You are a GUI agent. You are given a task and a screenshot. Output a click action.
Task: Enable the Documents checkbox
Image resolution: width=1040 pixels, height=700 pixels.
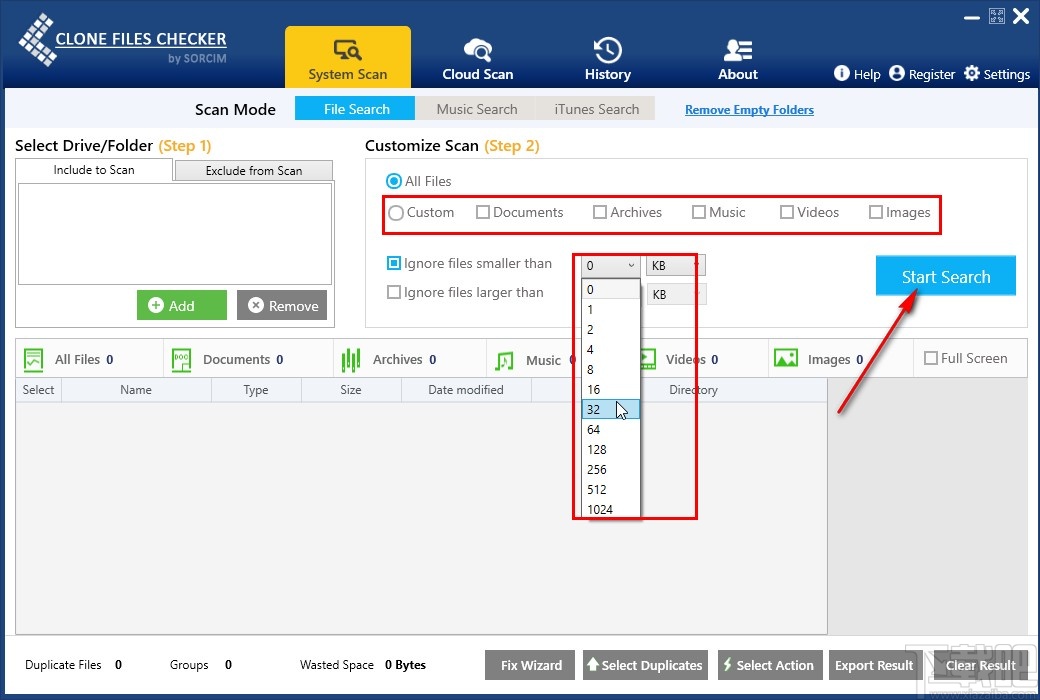pos(483,212)
